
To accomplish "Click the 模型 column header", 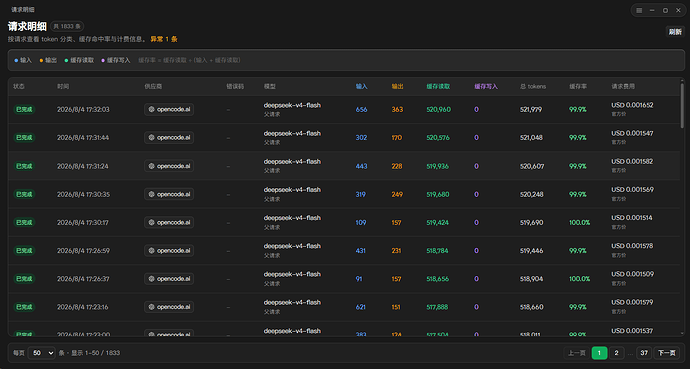I will [270, 86].
